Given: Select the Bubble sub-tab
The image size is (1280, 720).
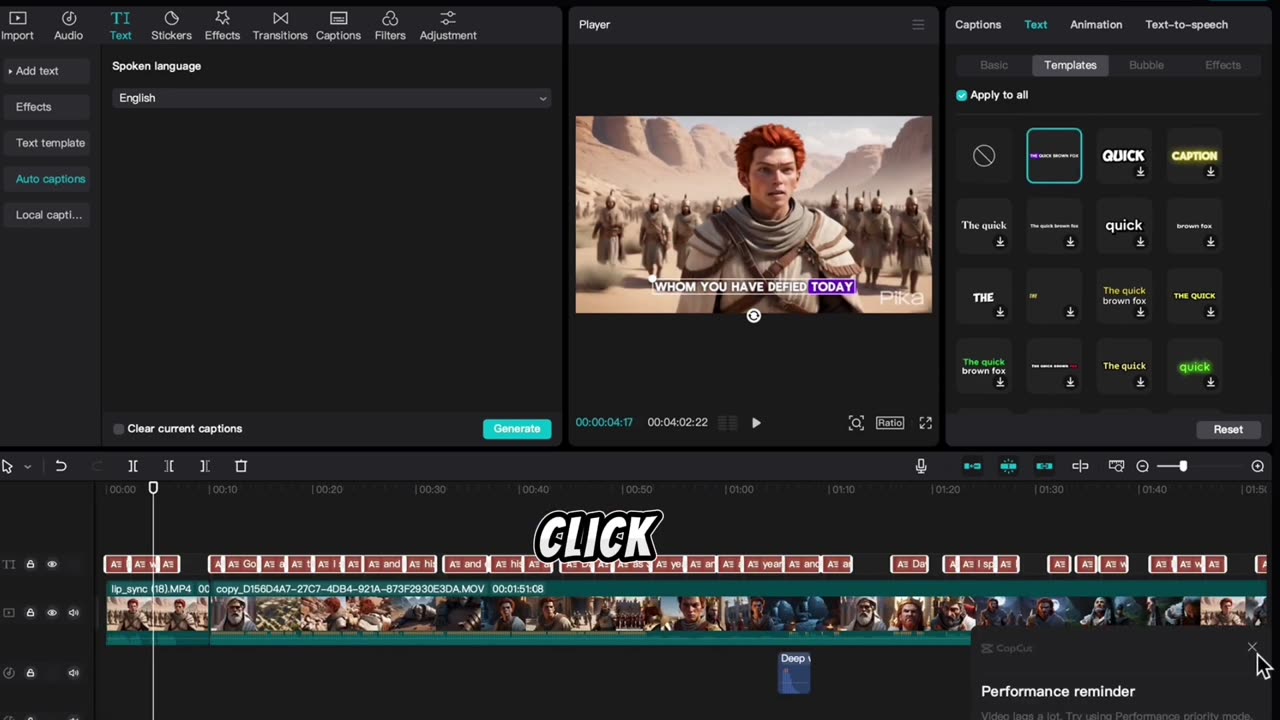Looking at the screenshot, I should 1146,65.
